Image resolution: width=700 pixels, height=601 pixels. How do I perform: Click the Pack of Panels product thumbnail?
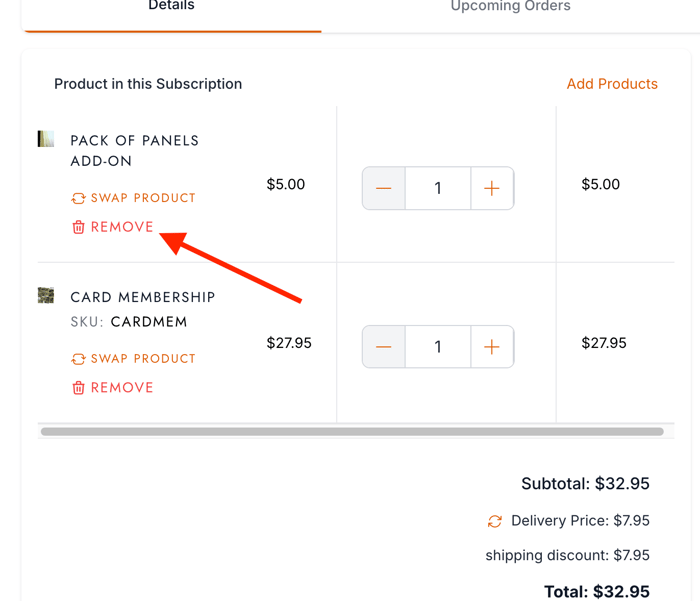[x=46, y=139]
